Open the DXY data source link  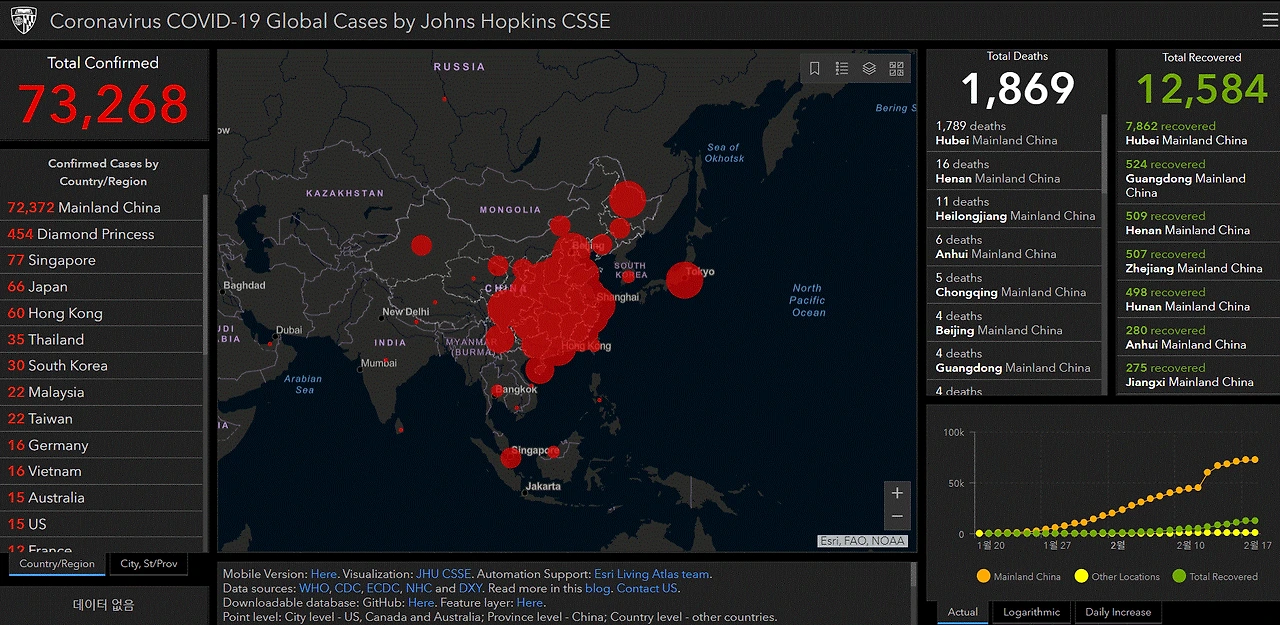click(471, 589)
